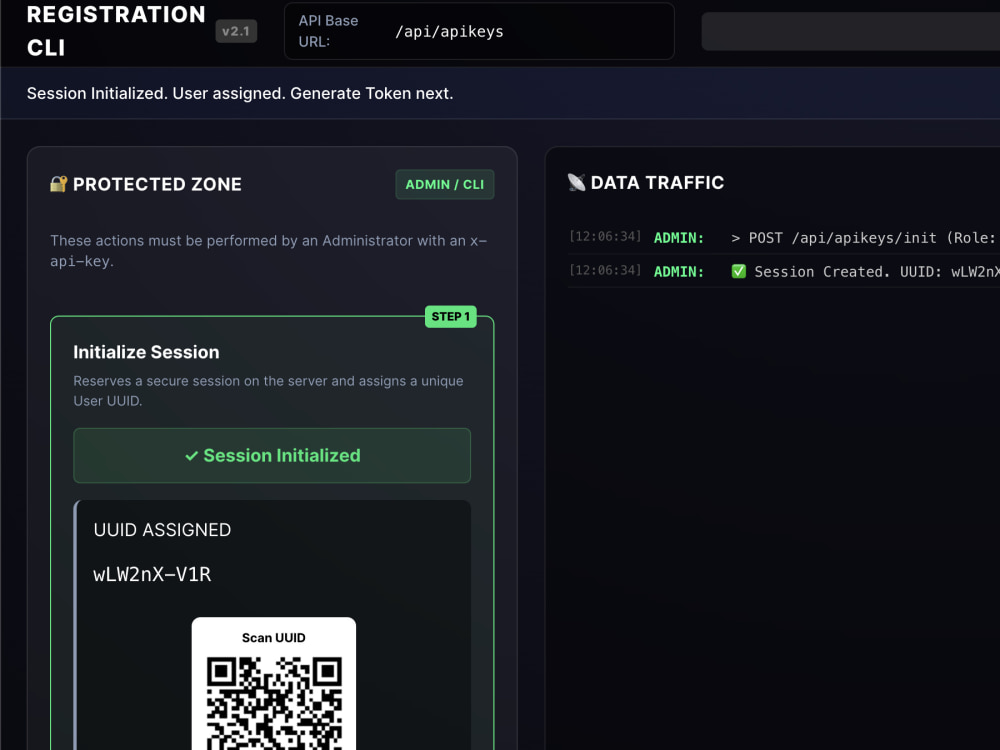Click the lock icon beside Protected Zone

click(59, 184)
